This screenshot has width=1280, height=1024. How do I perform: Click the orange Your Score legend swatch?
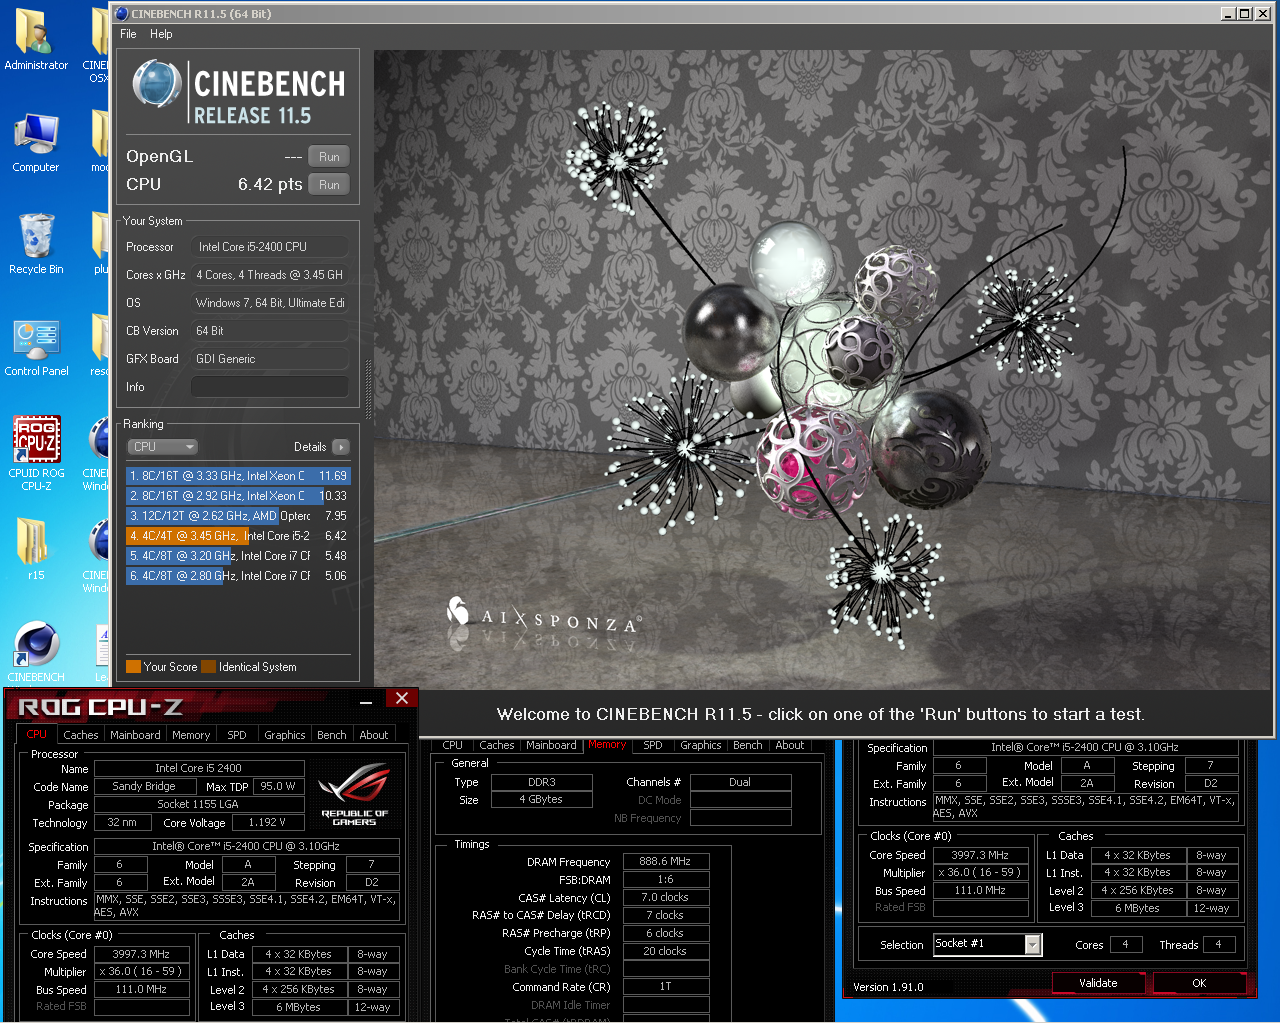tap(133, 667)
